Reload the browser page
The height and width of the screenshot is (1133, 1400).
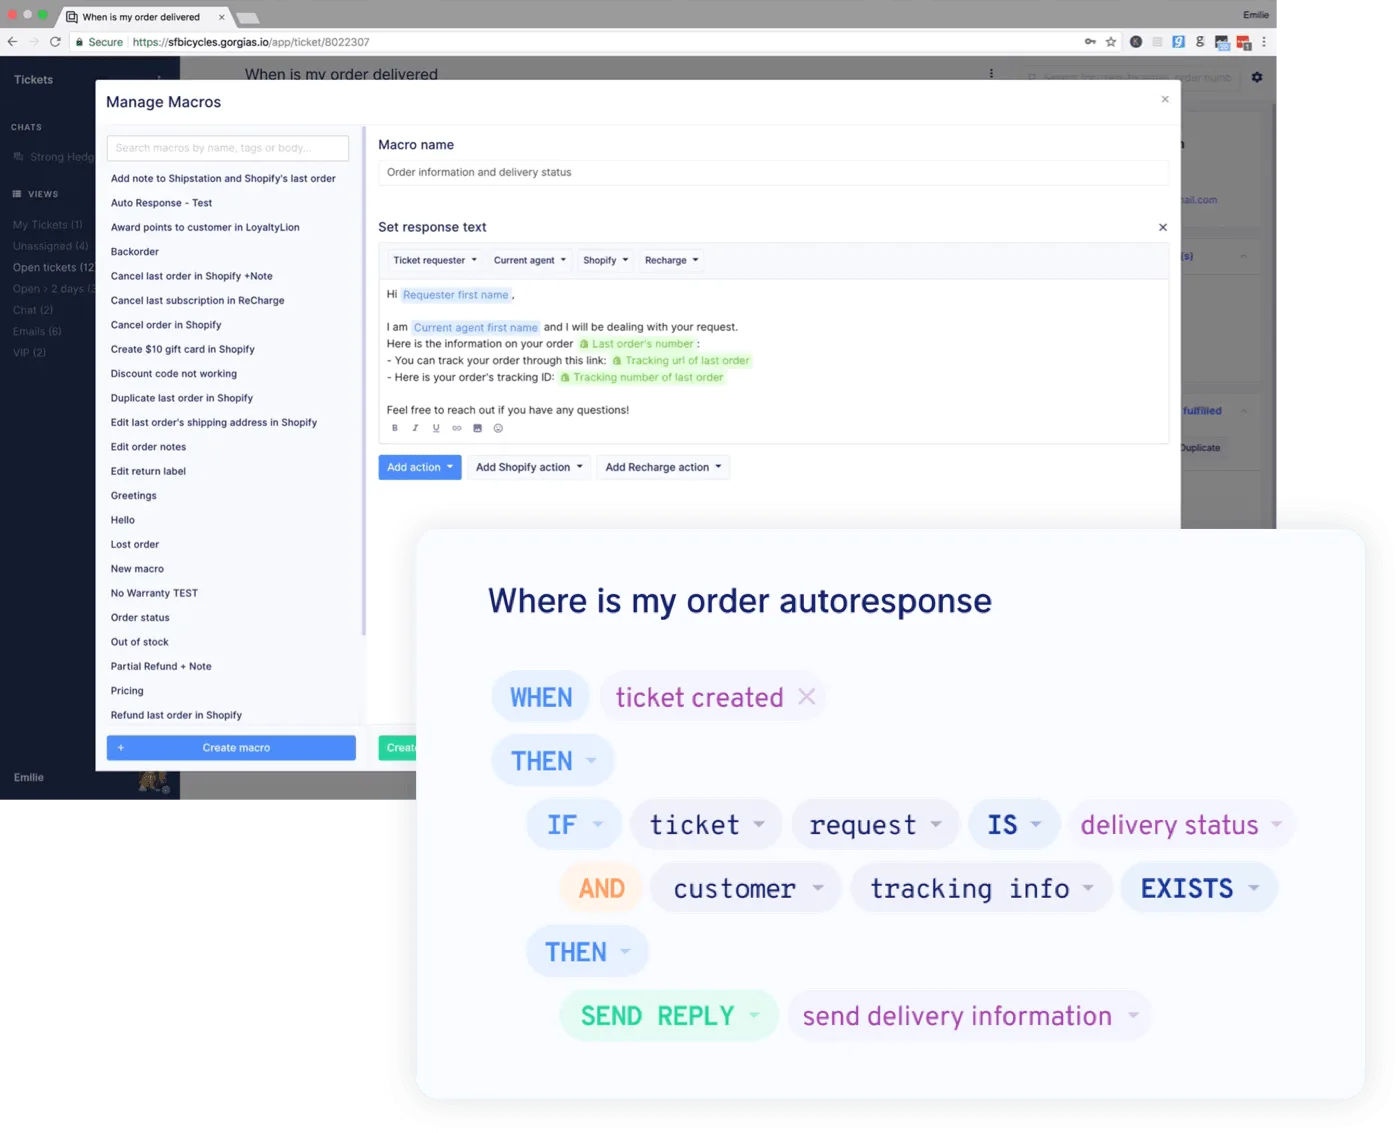(x=55, y=42)
